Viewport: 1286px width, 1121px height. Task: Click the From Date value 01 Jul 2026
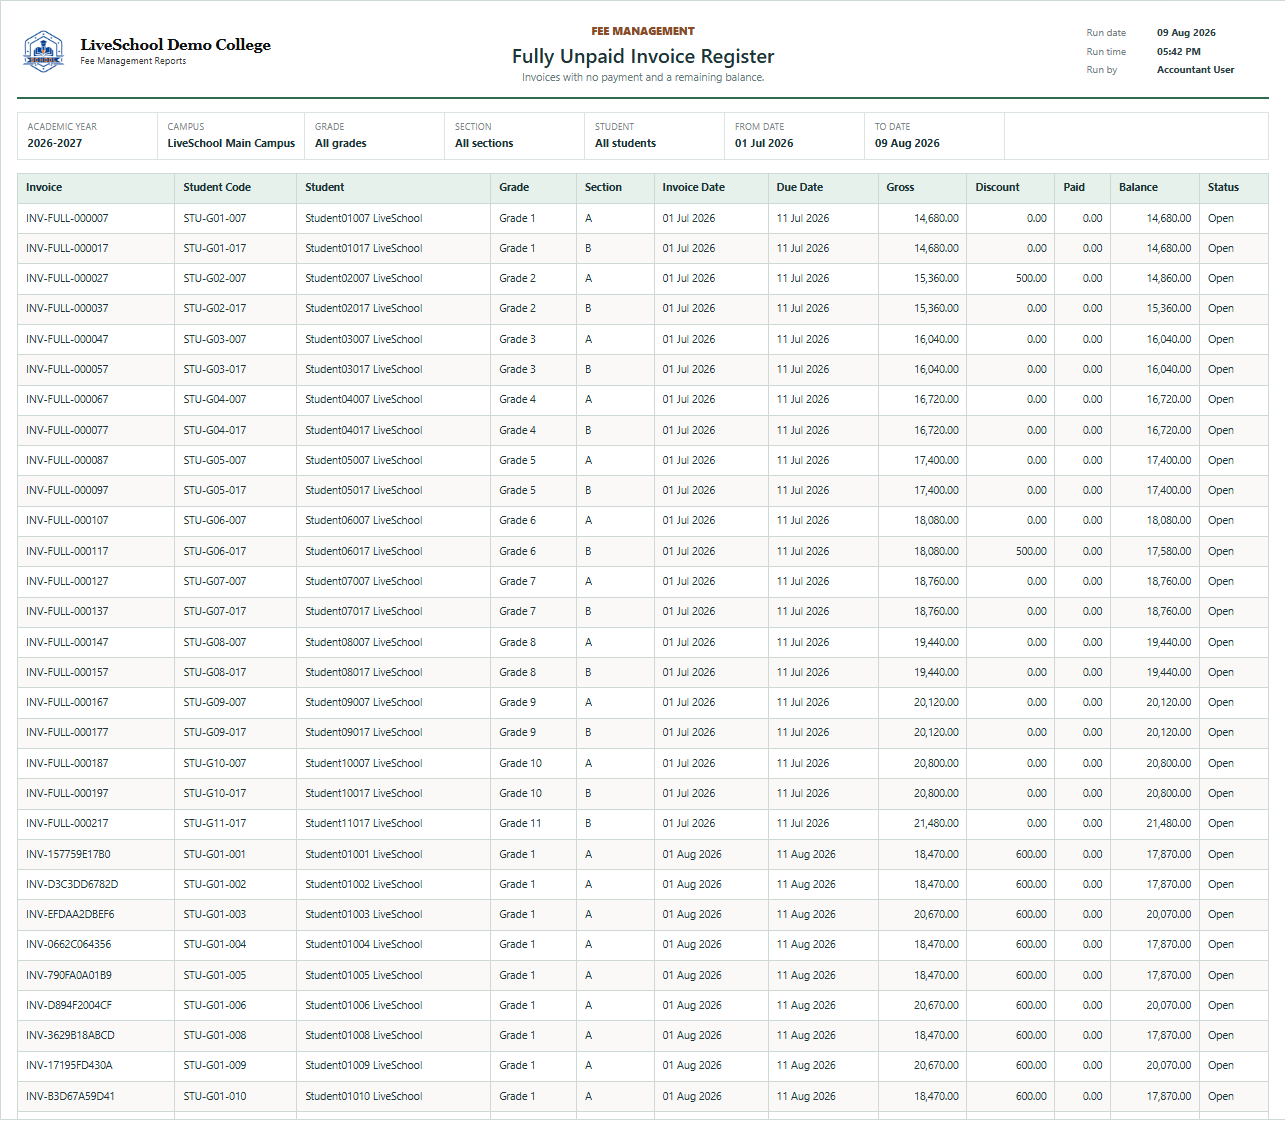coord(764,143)
